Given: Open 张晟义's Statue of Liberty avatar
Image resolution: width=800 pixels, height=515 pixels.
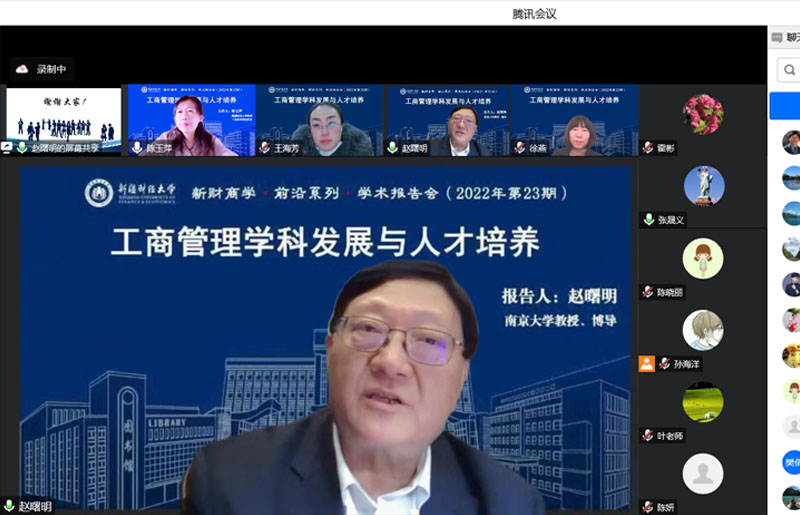Looking at the screenshot, I should coord(703,186).
